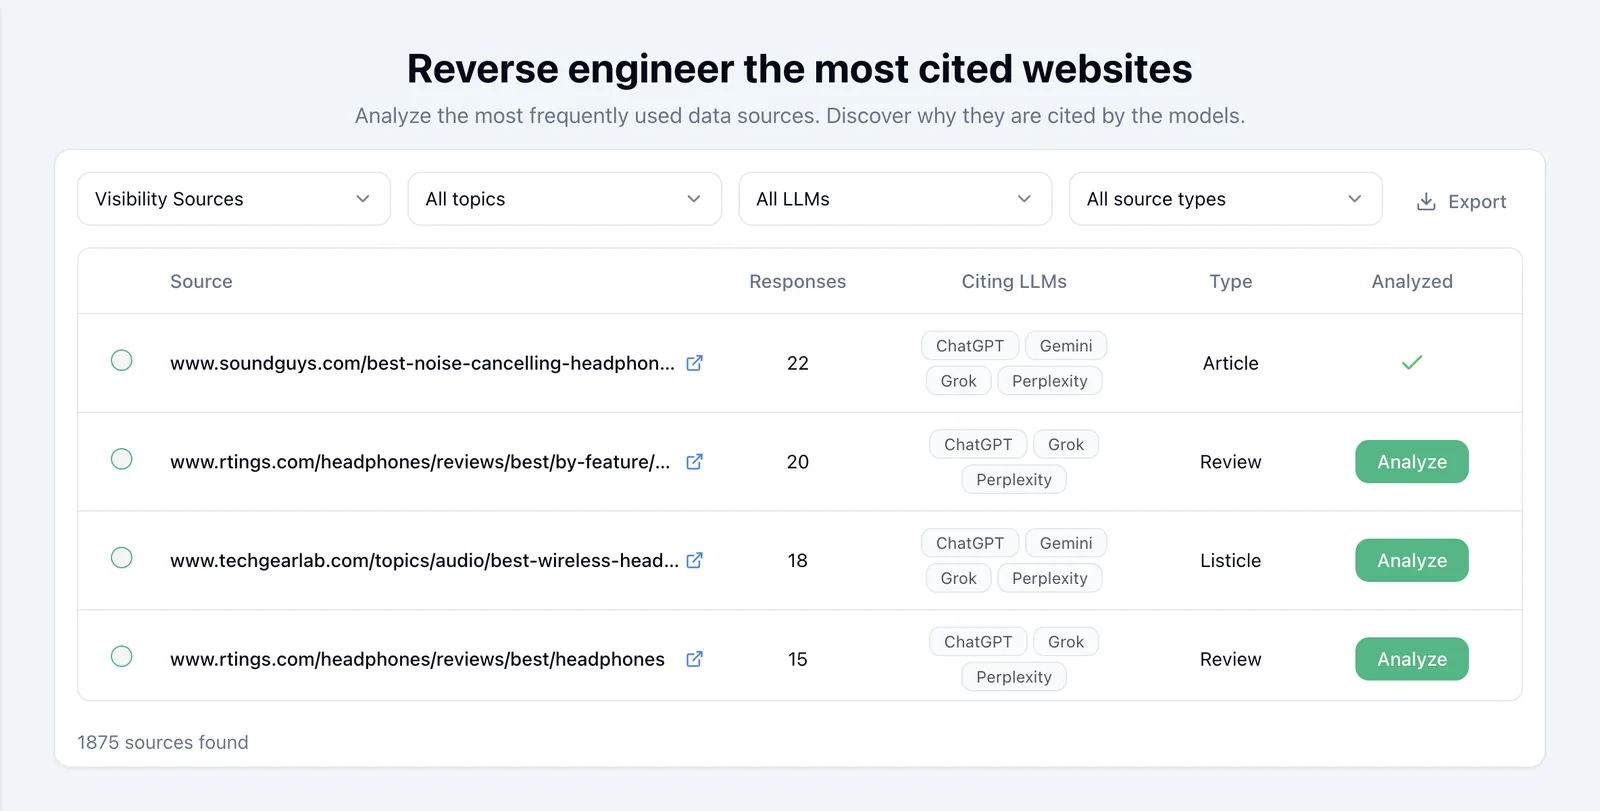The width and height of the screenshot is (1600, 811).
Task: Click the Article type cell
Action: [1231, 363]
